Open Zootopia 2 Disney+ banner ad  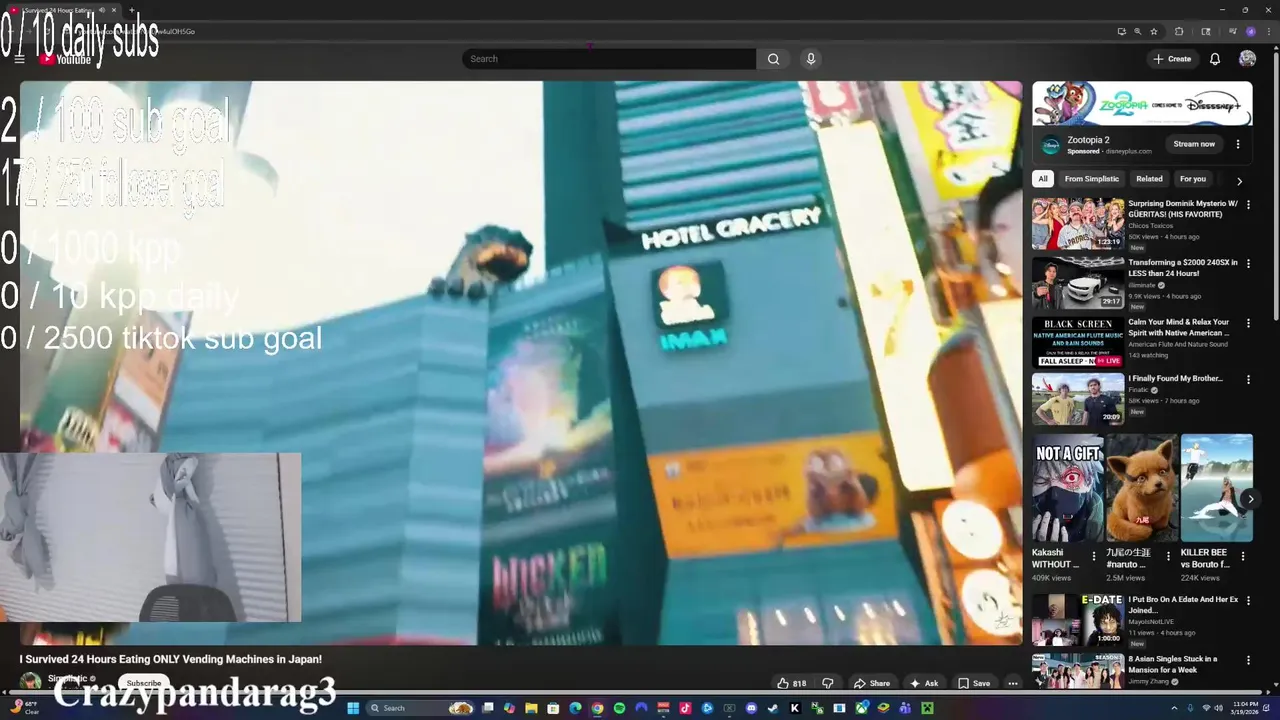point(1142,104)
